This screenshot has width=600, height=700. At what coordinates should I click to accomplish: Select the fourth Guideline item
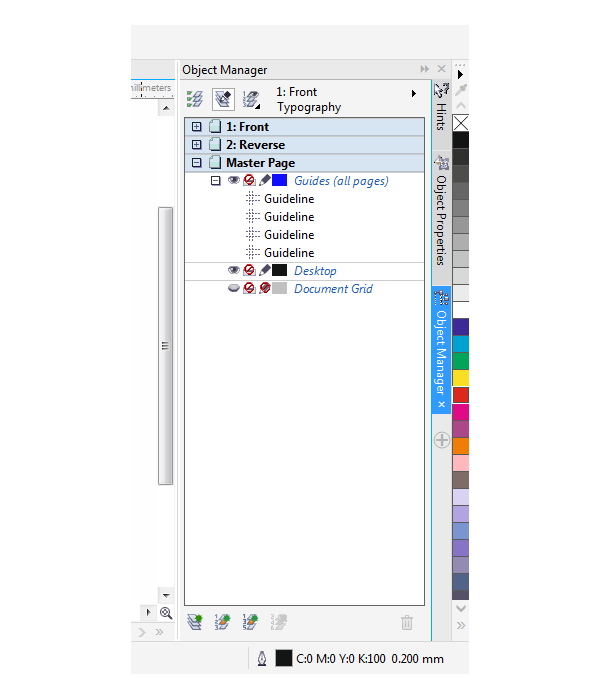(x=289, y=253)
